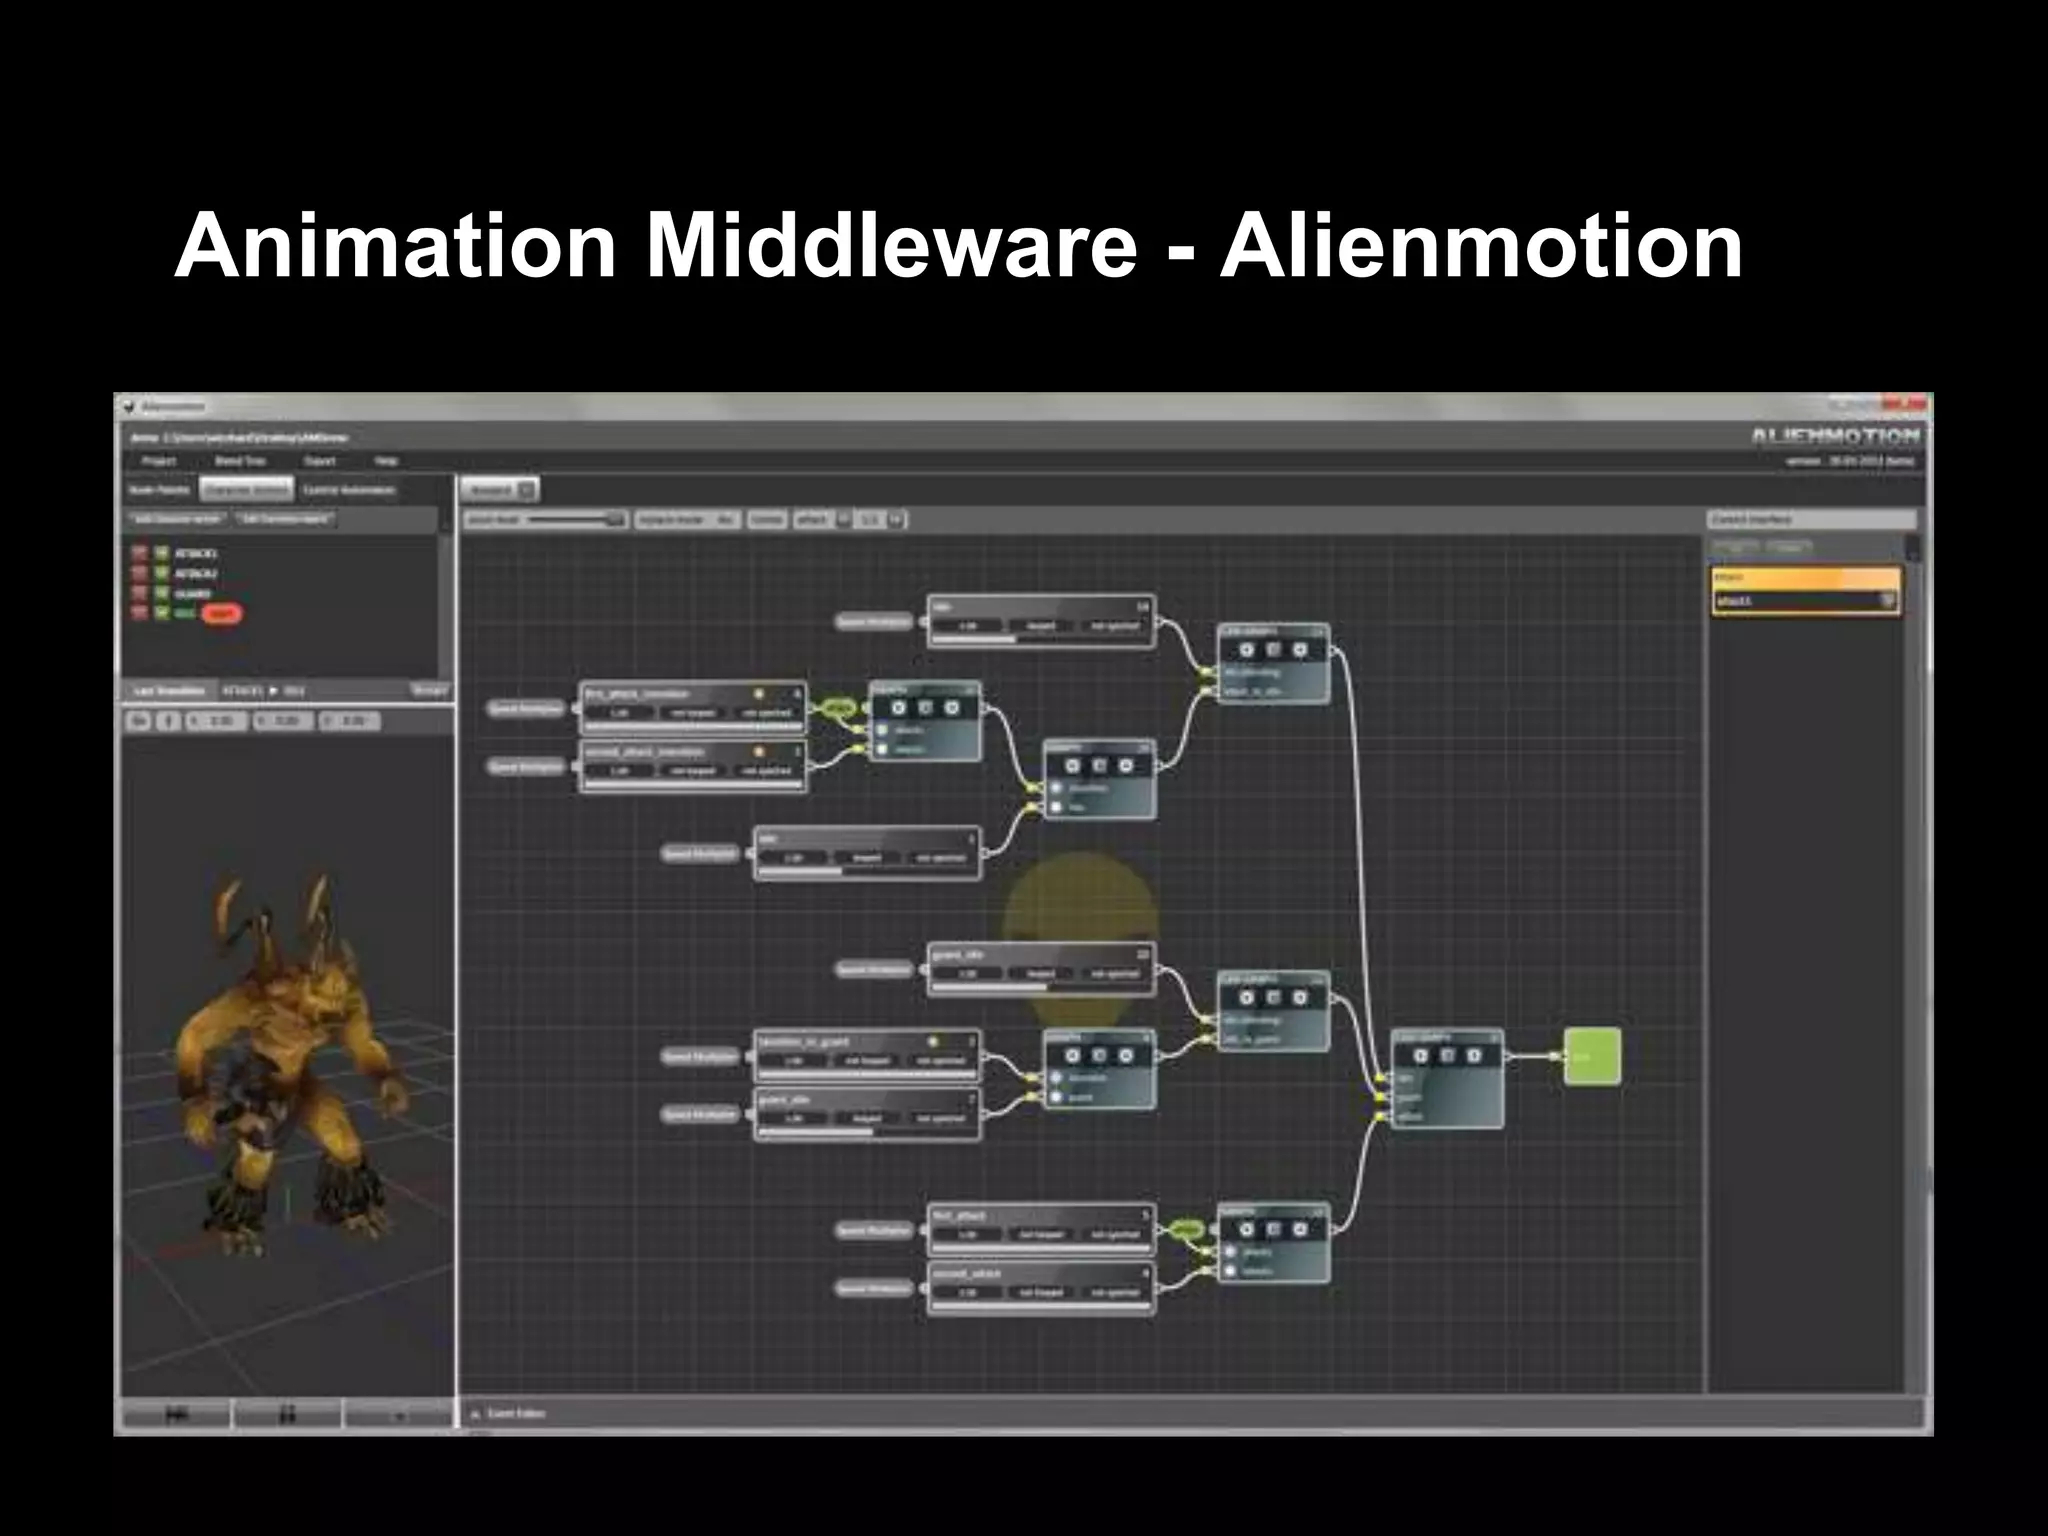Open loop mode dropdown on second_attack clip node
2048x1536 pixels.
[1041, 1293]
